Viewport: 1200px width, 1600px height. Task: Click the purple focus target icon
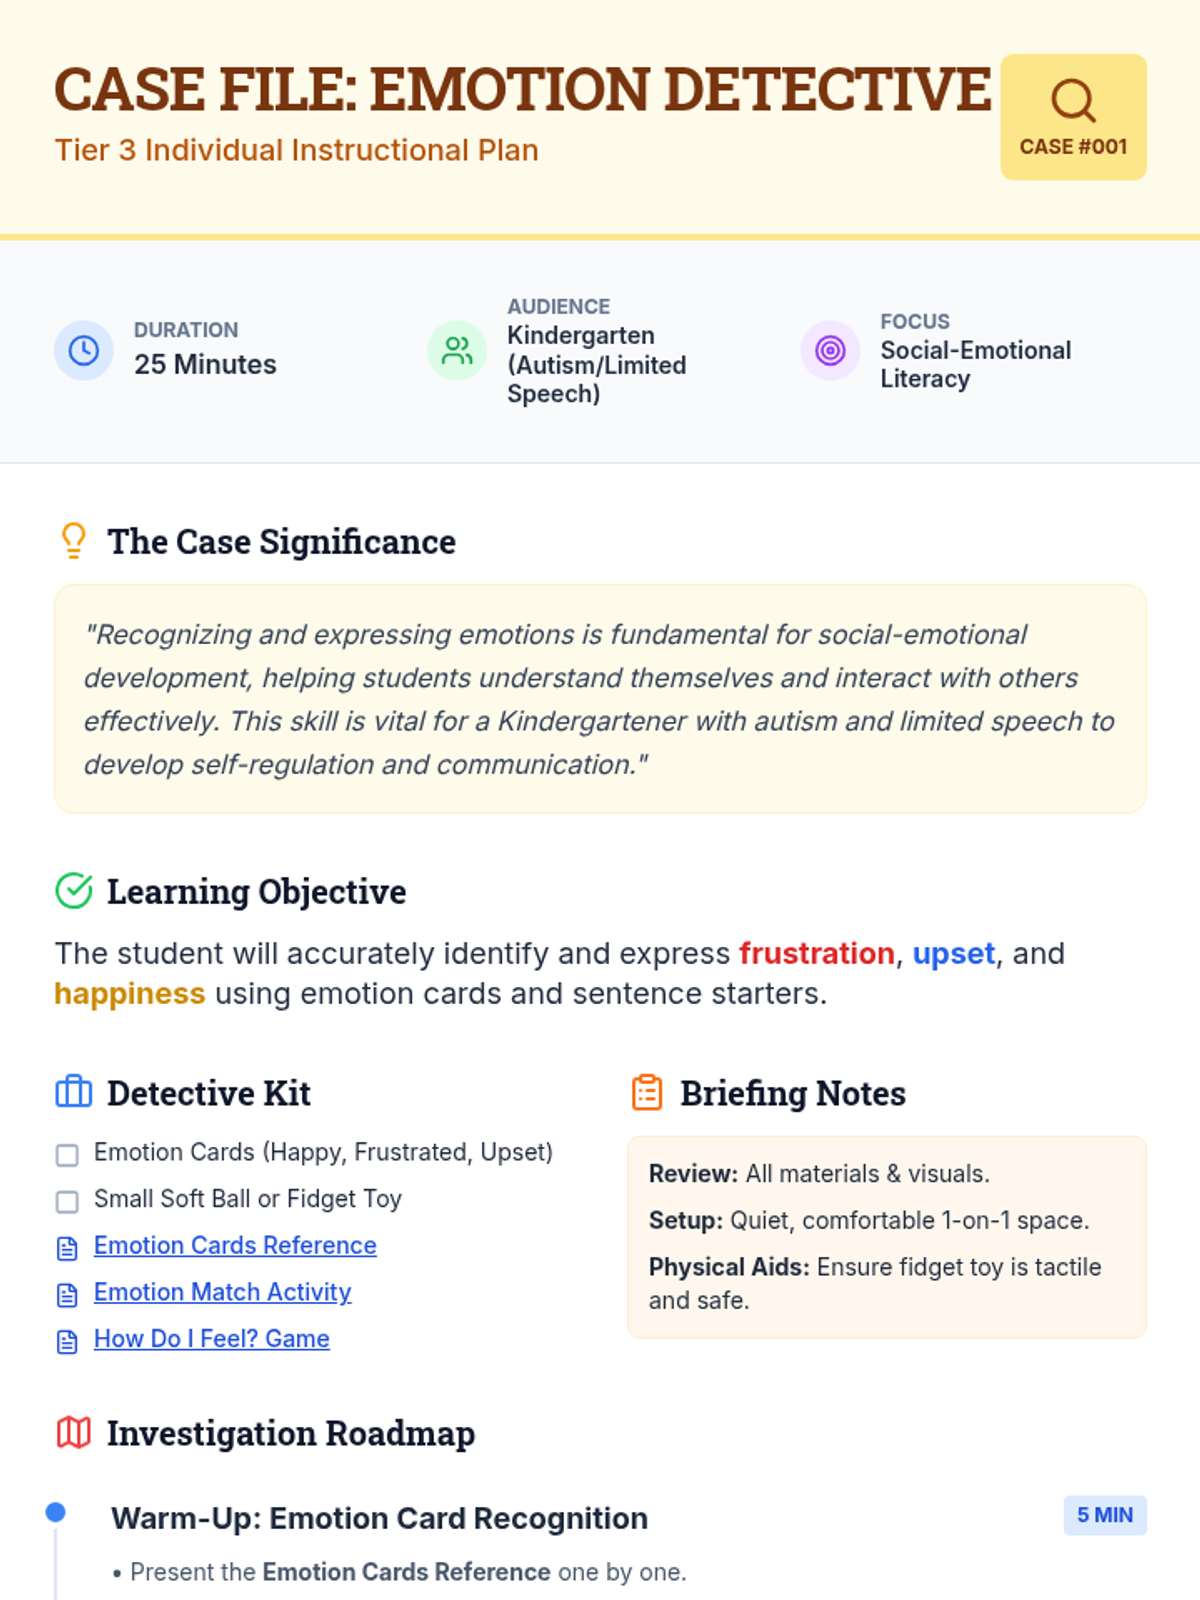(830, 350)
